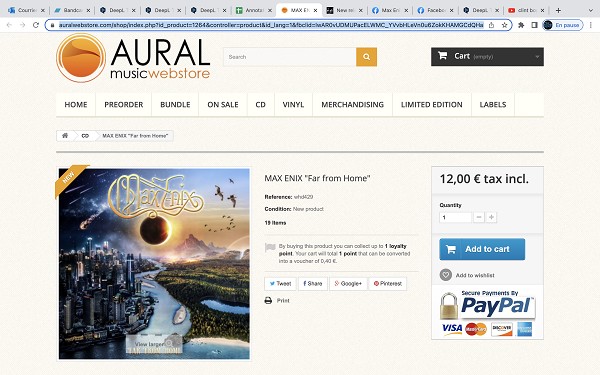
Task: Increase quantity with the plus button
Action: click(x=491, y=217)
